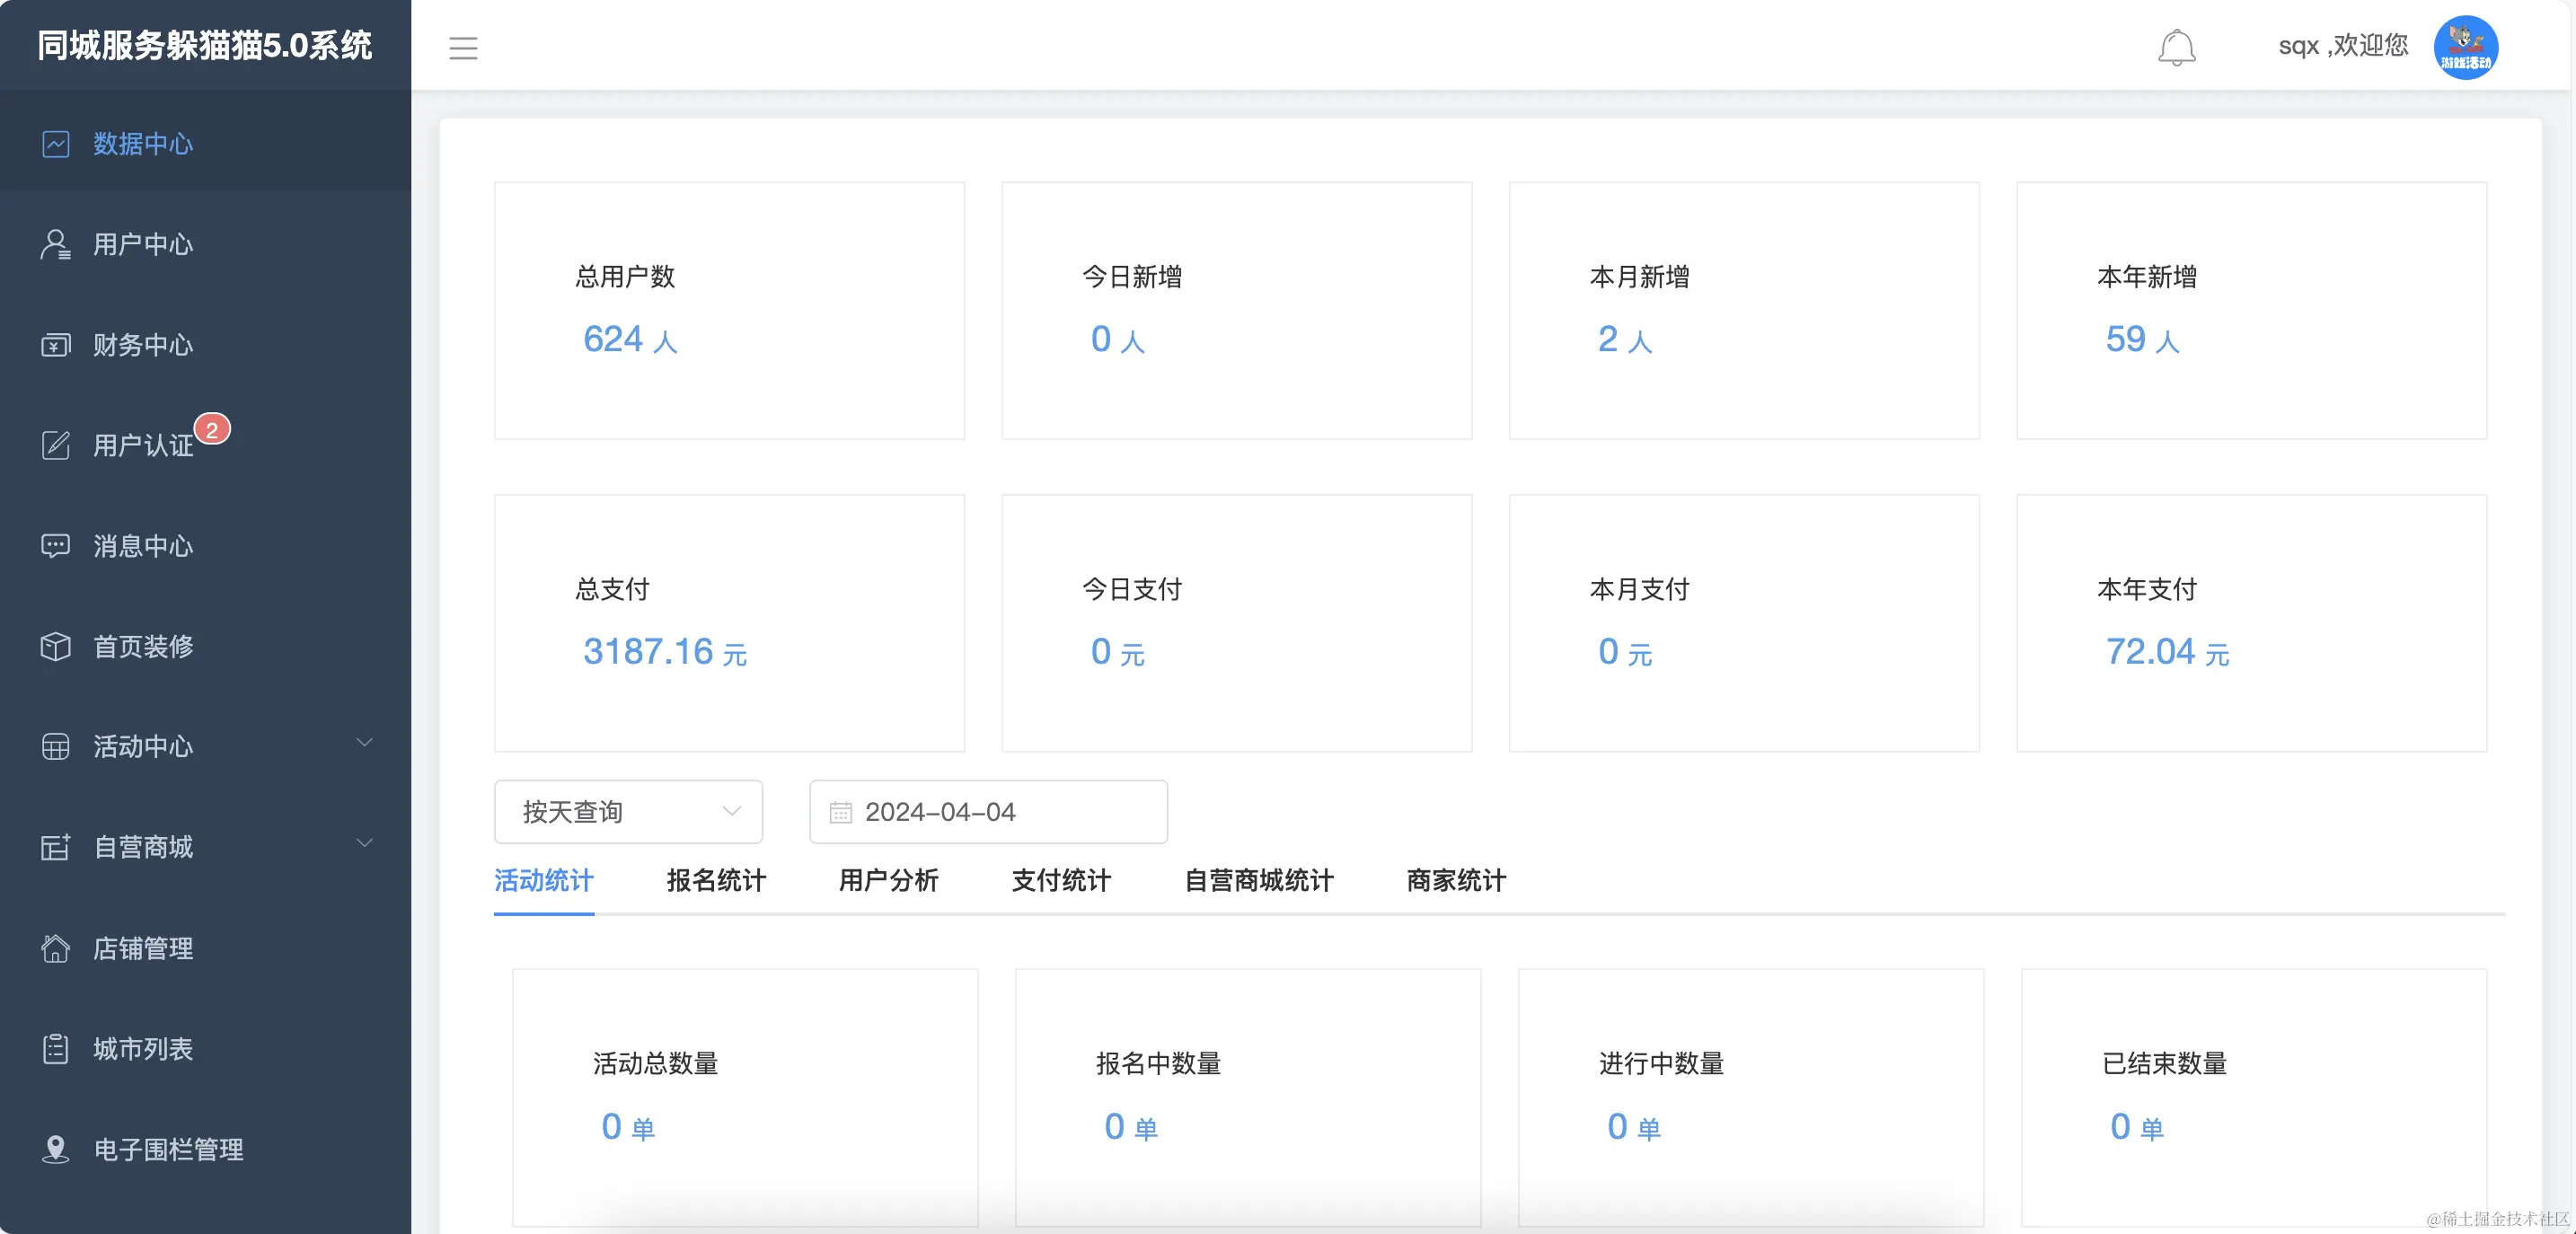Open 用户认证 with the pending badge
Viewport: 2576px width, 1234px height.
pos(140,446)
